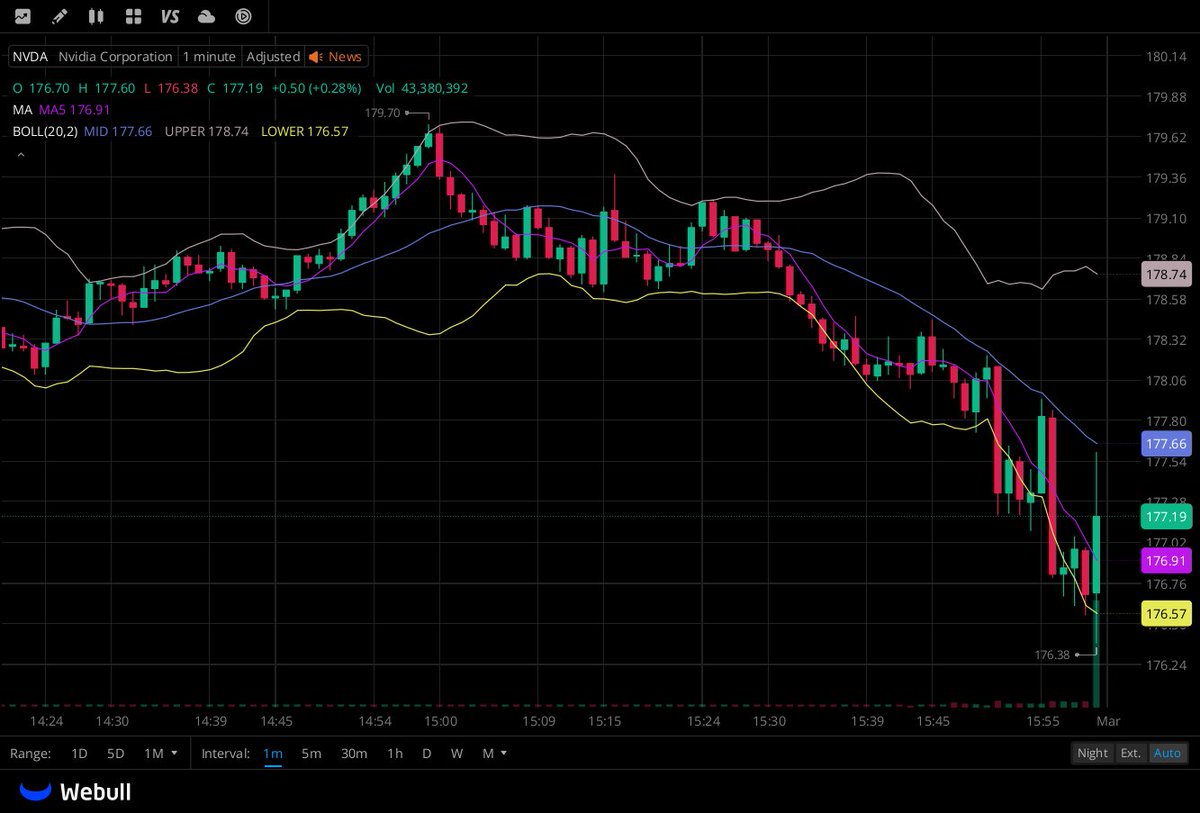Click the Nvidia Corporation name label
1200x813 pixels.
115,57
